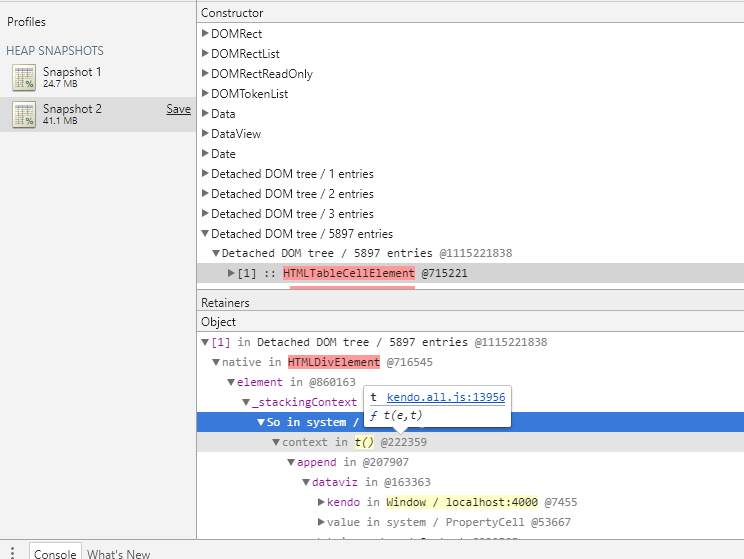The image size is (744, 559).
Task: Expand Detached DOM tree / 2 entries
Action: (x=205, y=193)
